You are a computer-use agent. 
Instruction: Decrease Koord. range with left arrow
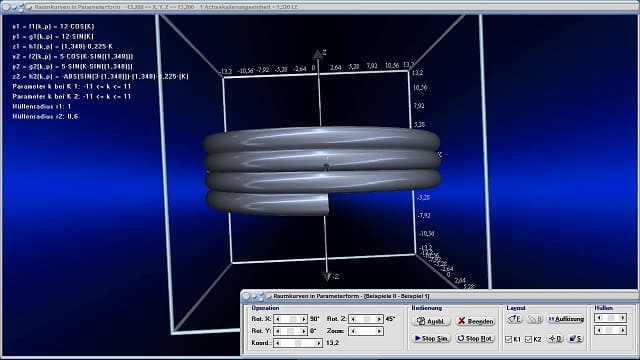click(x=278, y=343)
